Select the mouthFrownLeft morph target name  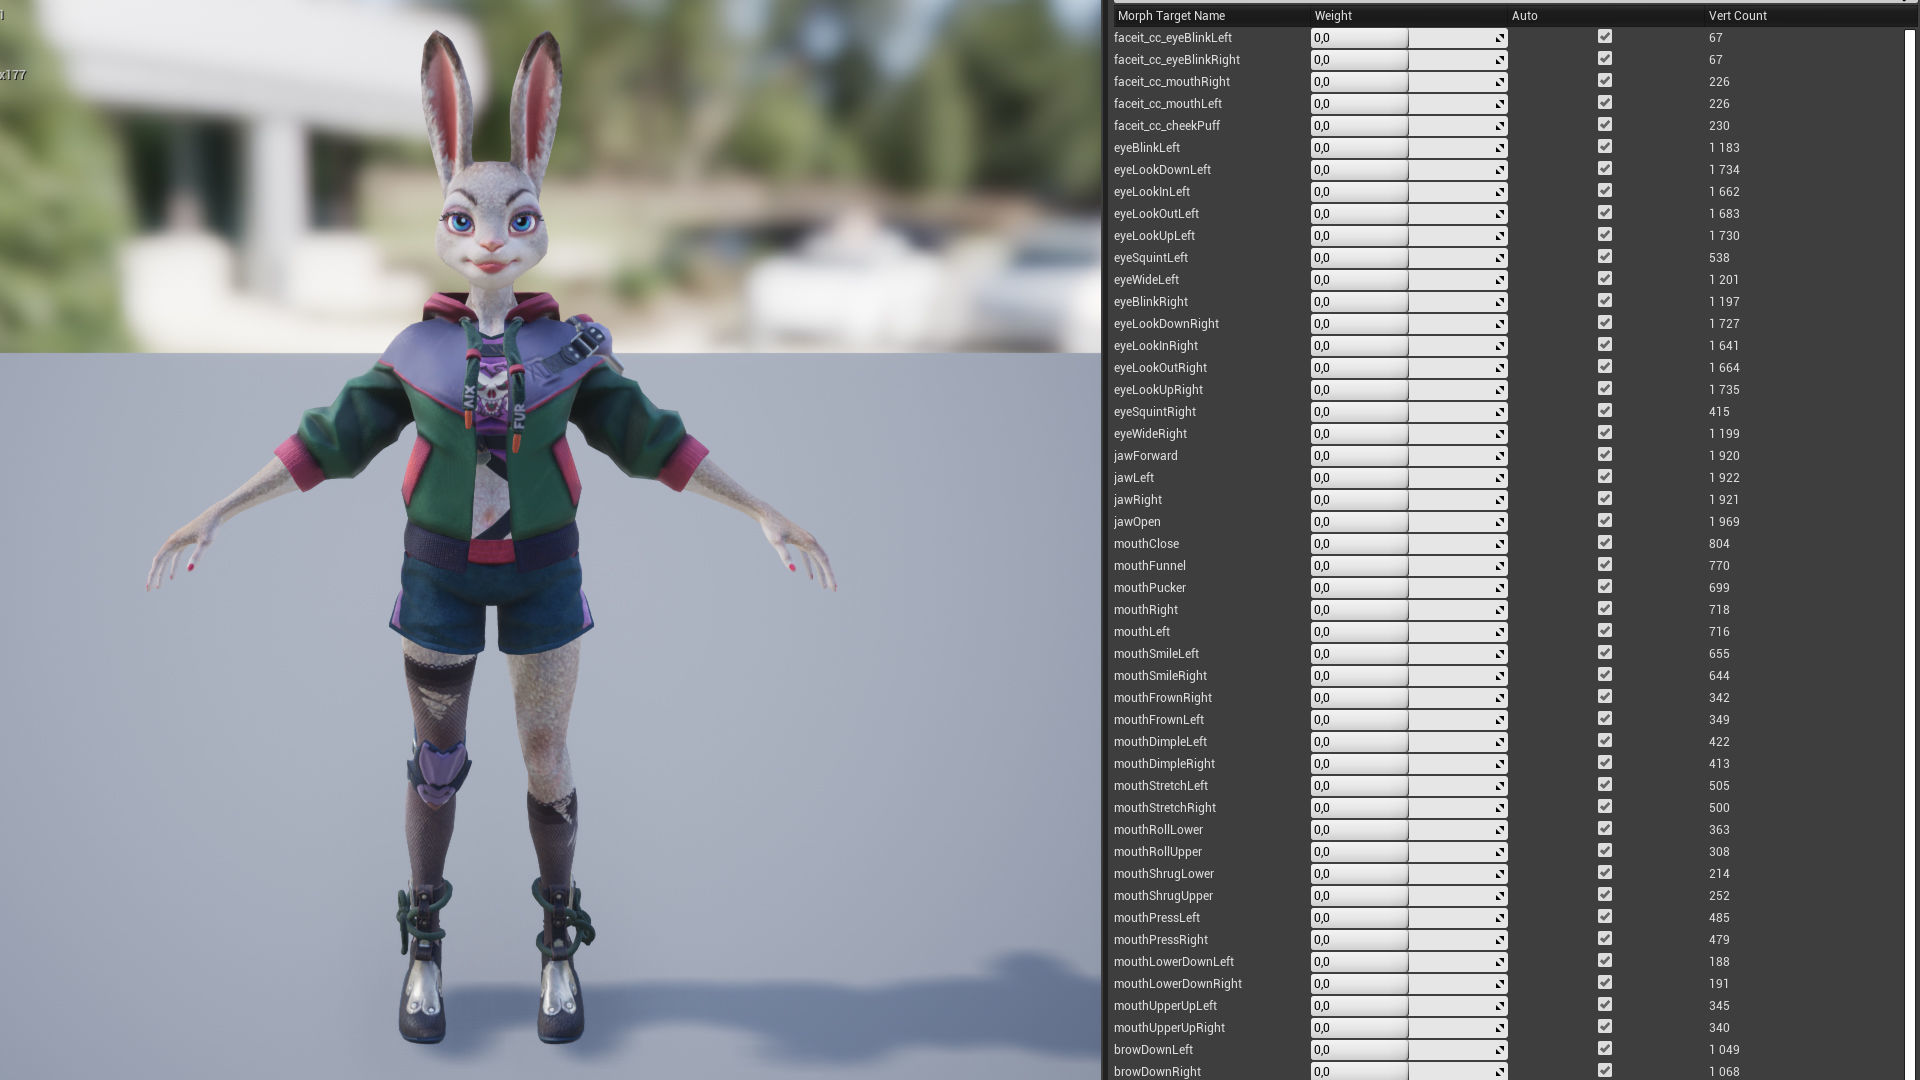(1159, 720)
